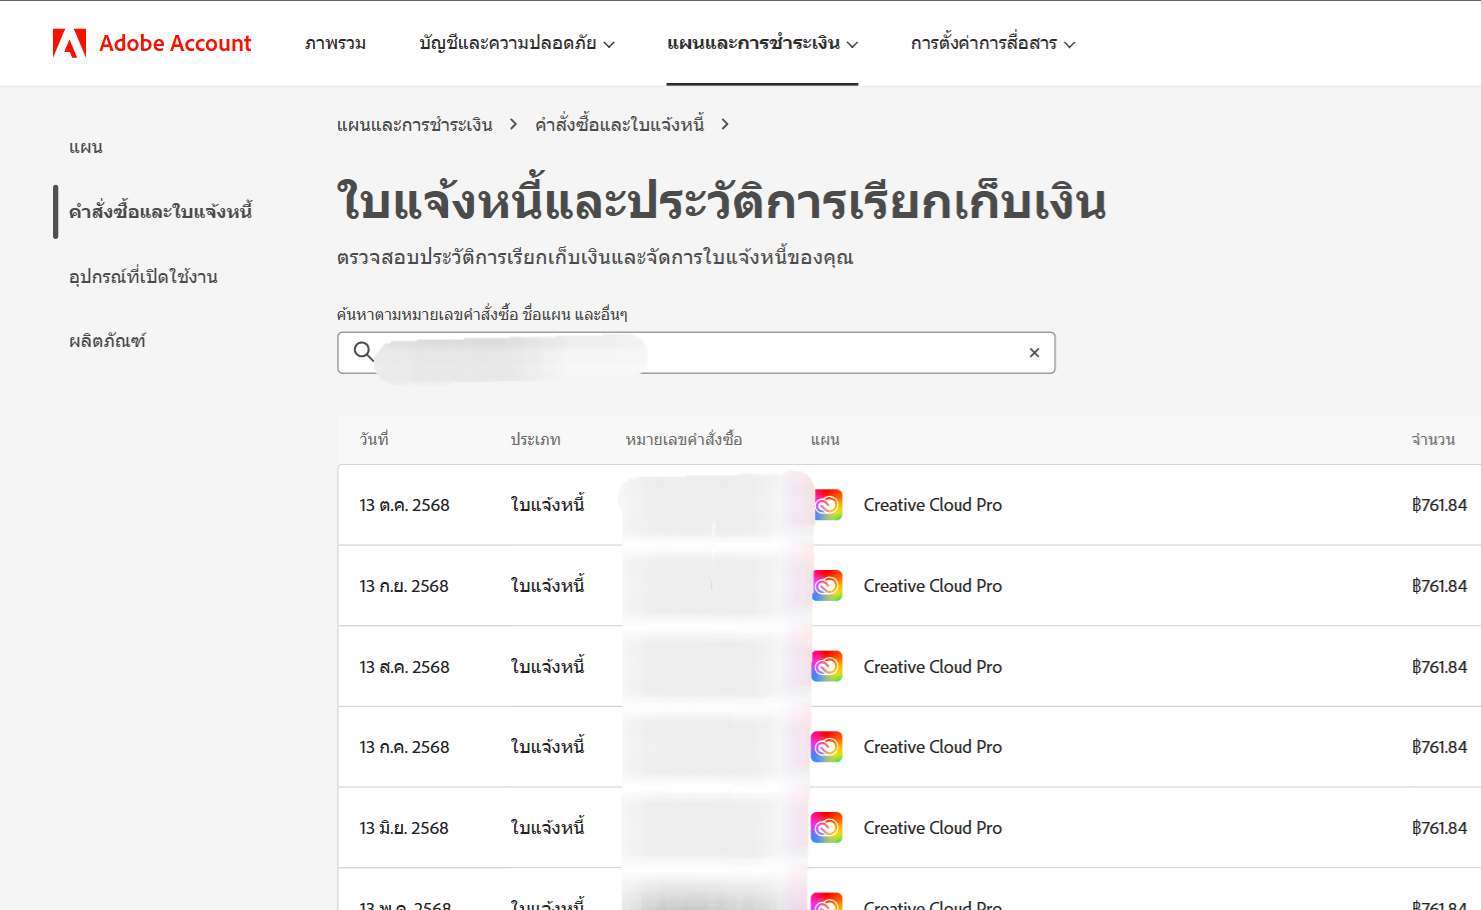Expand the บัญชีและความปลอดภัย menu
The image size is (1481, 910).
pos(517,43)
